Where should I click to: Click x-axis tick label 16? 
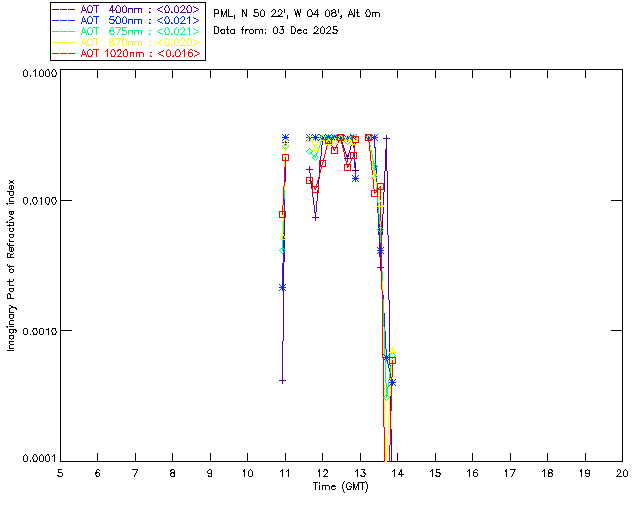click(x=472, y=473)
